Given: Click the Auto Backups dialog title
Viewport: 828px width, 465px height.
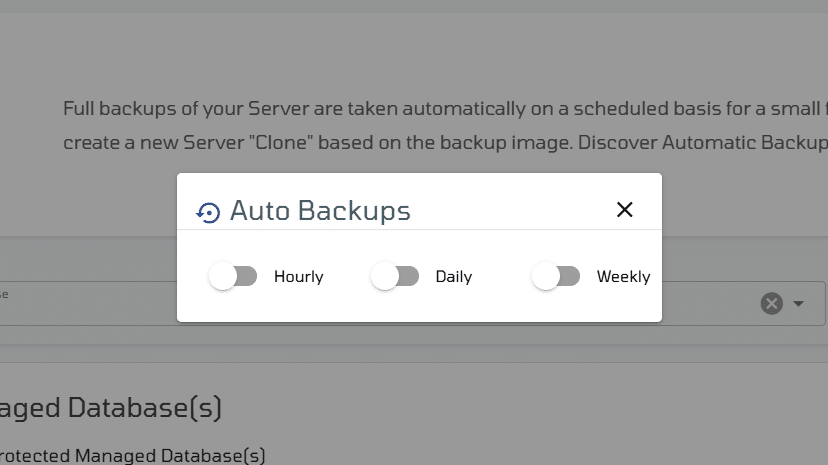Looking at the screenshot, I should coord(320,211).
